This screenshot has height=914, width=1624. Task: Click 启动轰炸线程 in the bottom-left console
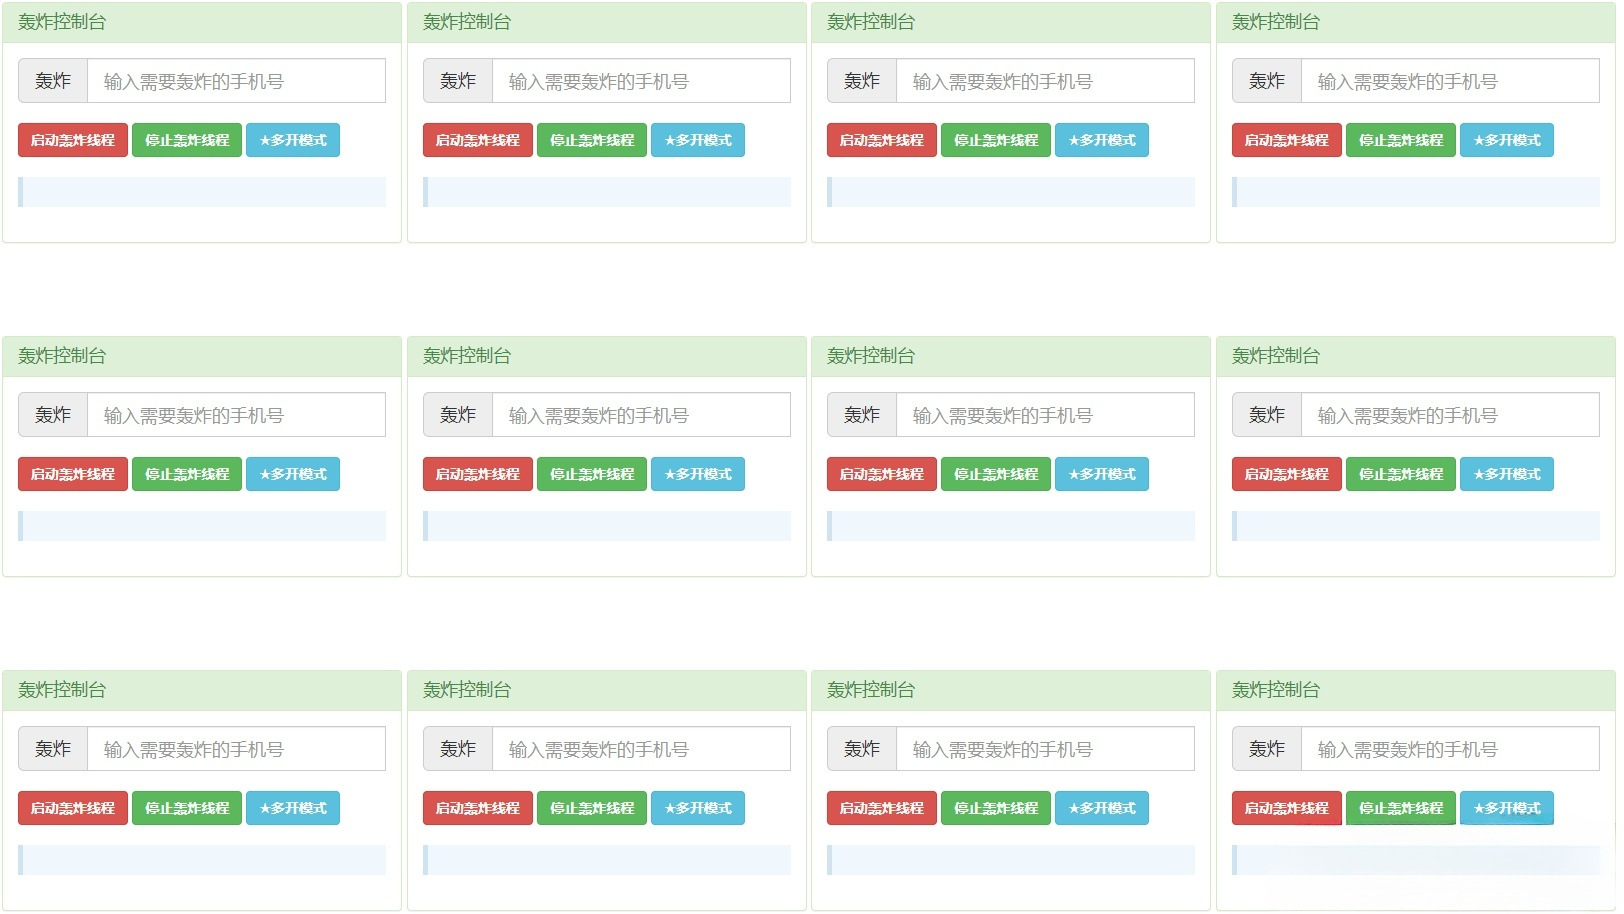[72, 808]
